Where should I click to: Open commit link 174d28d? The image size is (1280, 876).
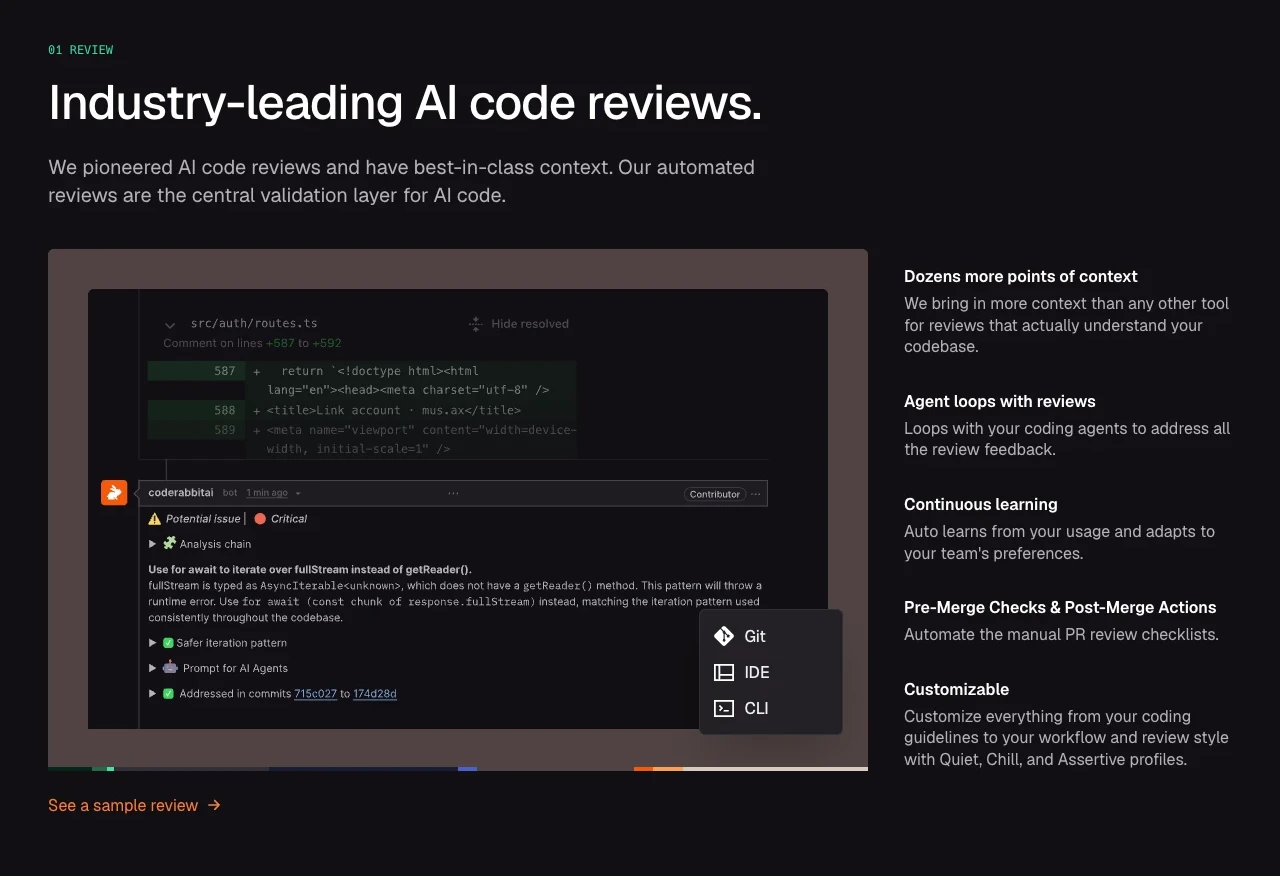[375, 694]
